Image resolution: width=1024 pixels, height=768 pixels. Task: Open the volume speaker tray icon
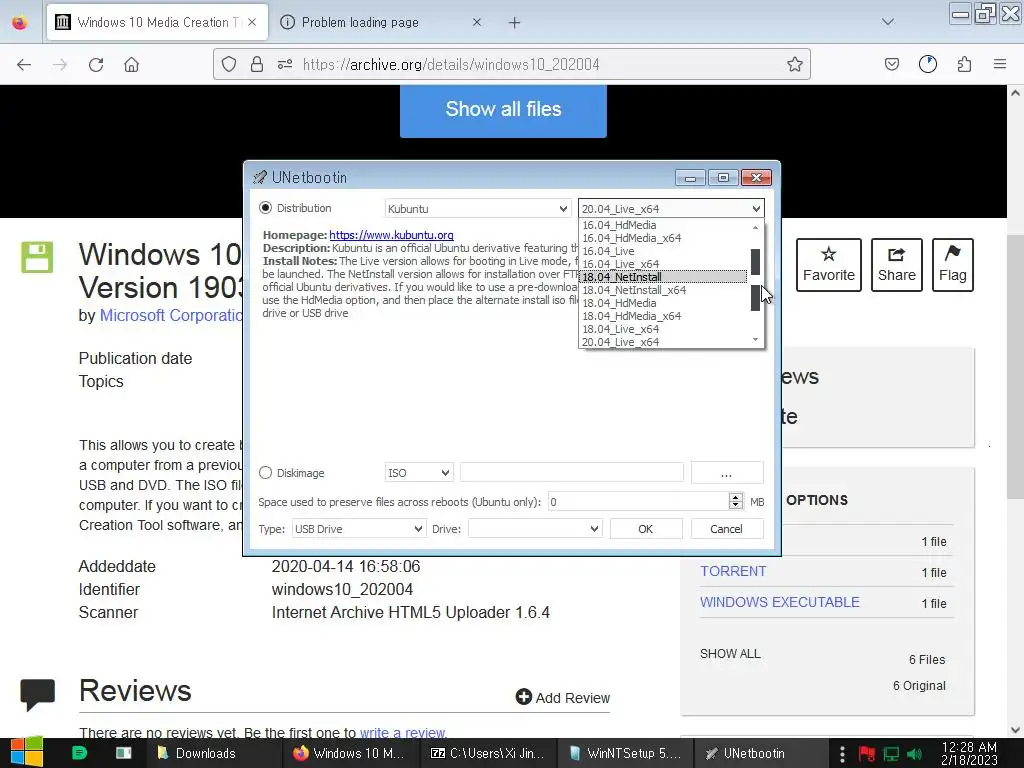click(915, 754)
